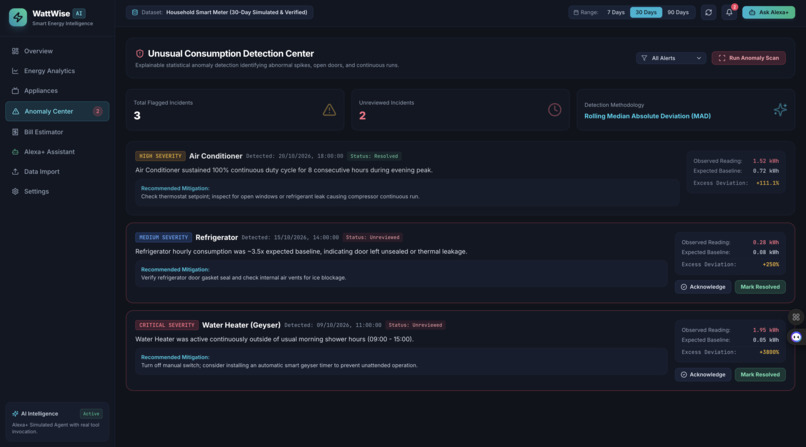
Task: Click the AI Intelligence Active badge
Action: click(91, 414)
